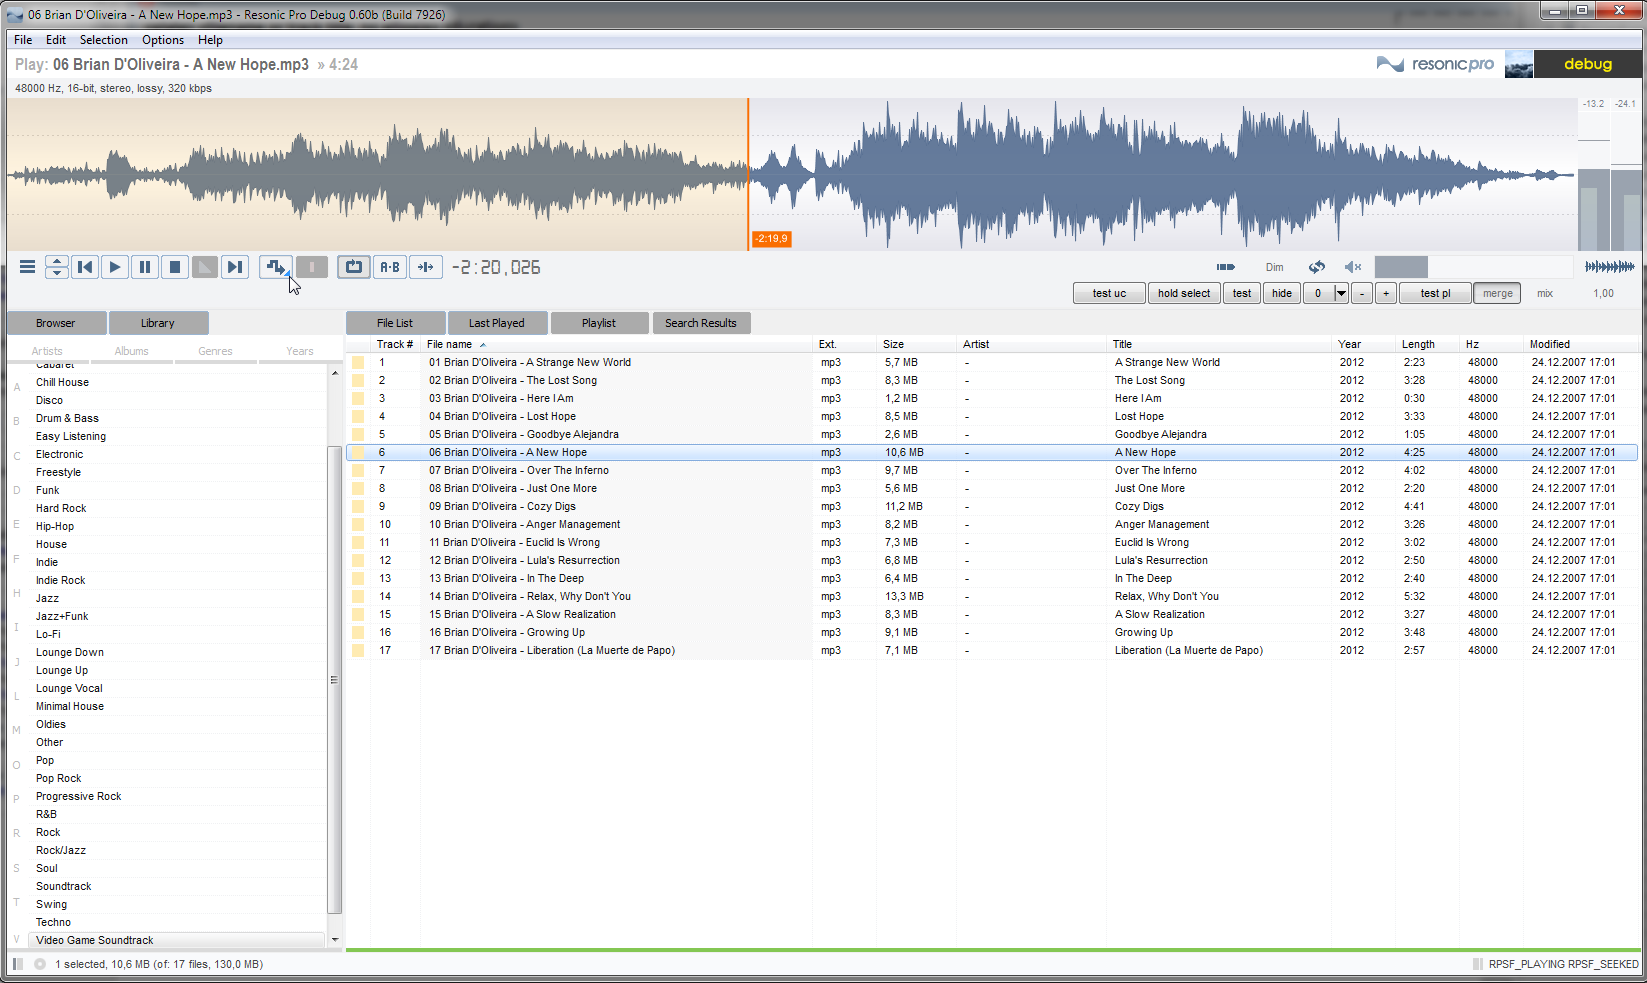This screenshot has height=983, width=1647.
Task: Click the merge button
Action: click(1497, 293)
